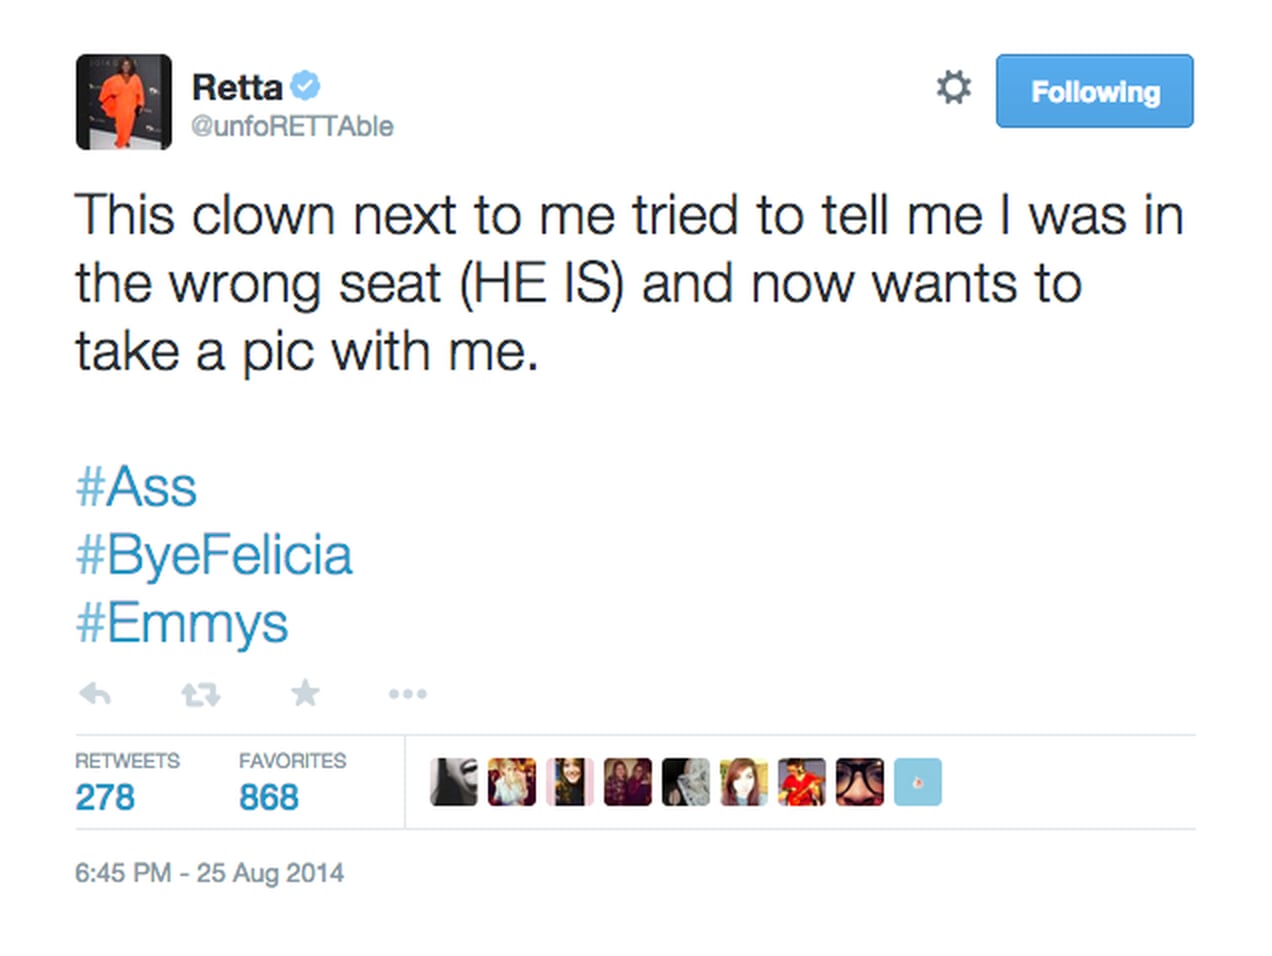Toggle favorite star on this post
This screenshot has width=1272, height=956.
pyautogui.click(x=305, y=693)
